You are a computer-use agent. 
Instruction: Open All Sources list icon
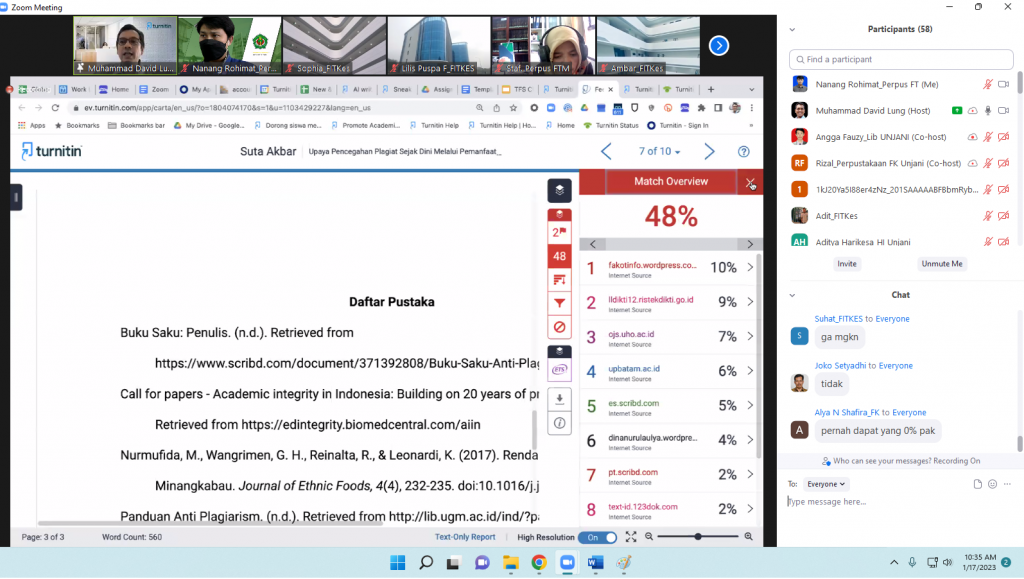[x=559, y=279]
